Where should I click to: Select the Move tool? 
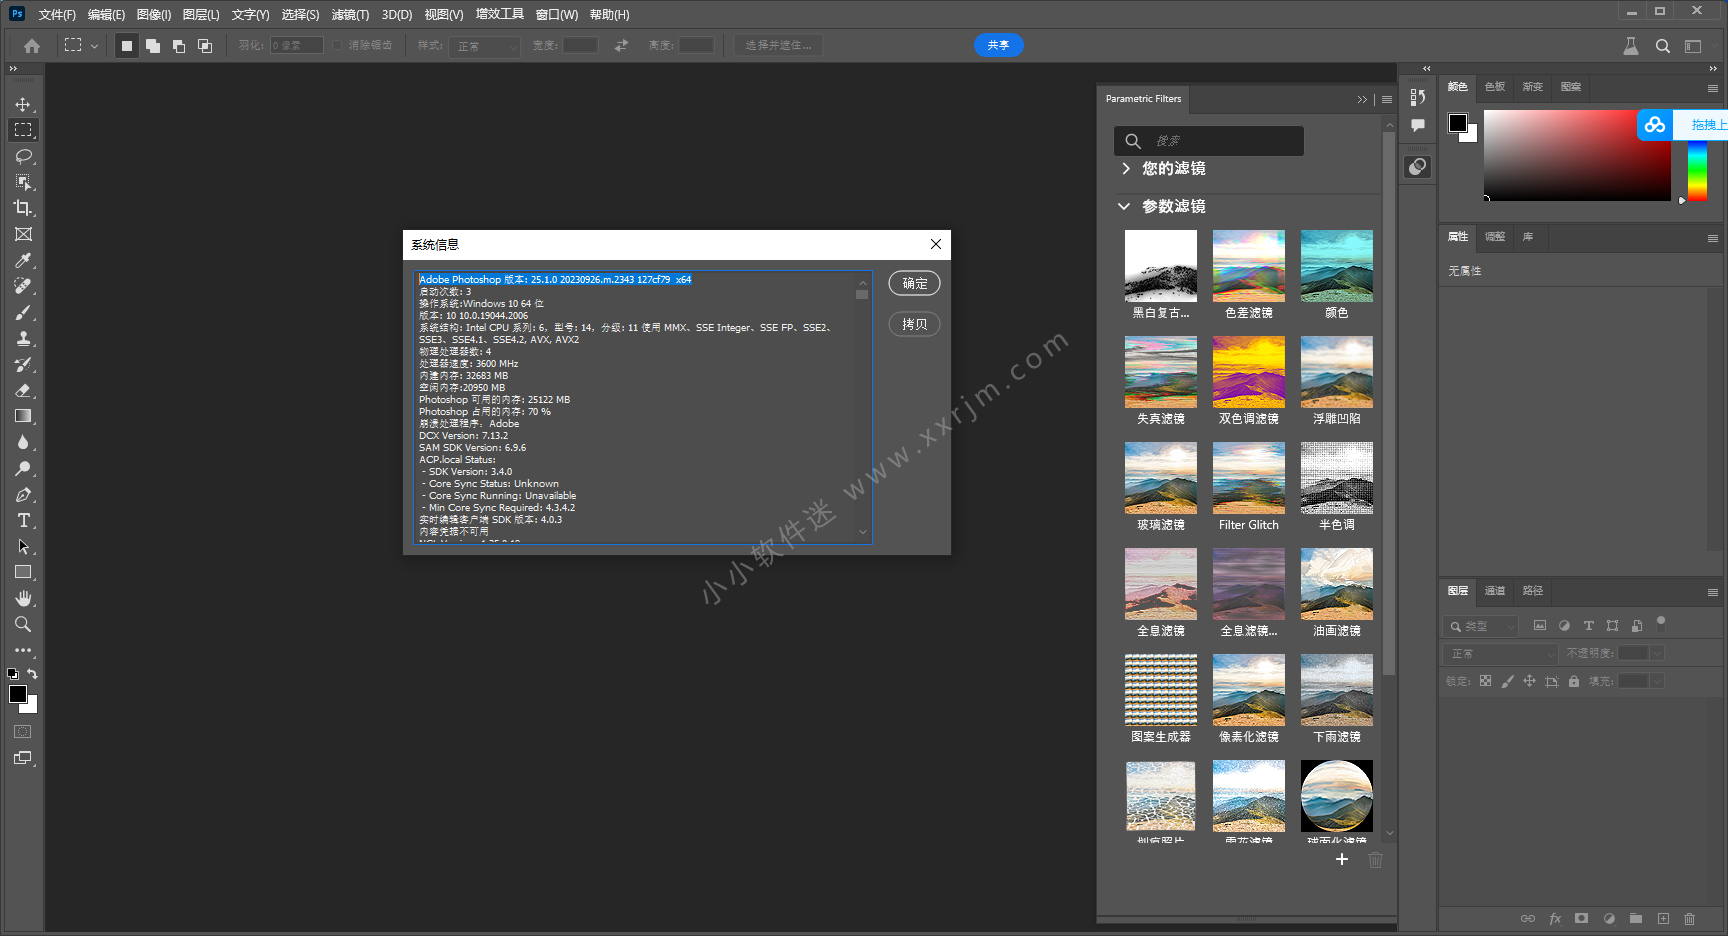coord(23,104)
